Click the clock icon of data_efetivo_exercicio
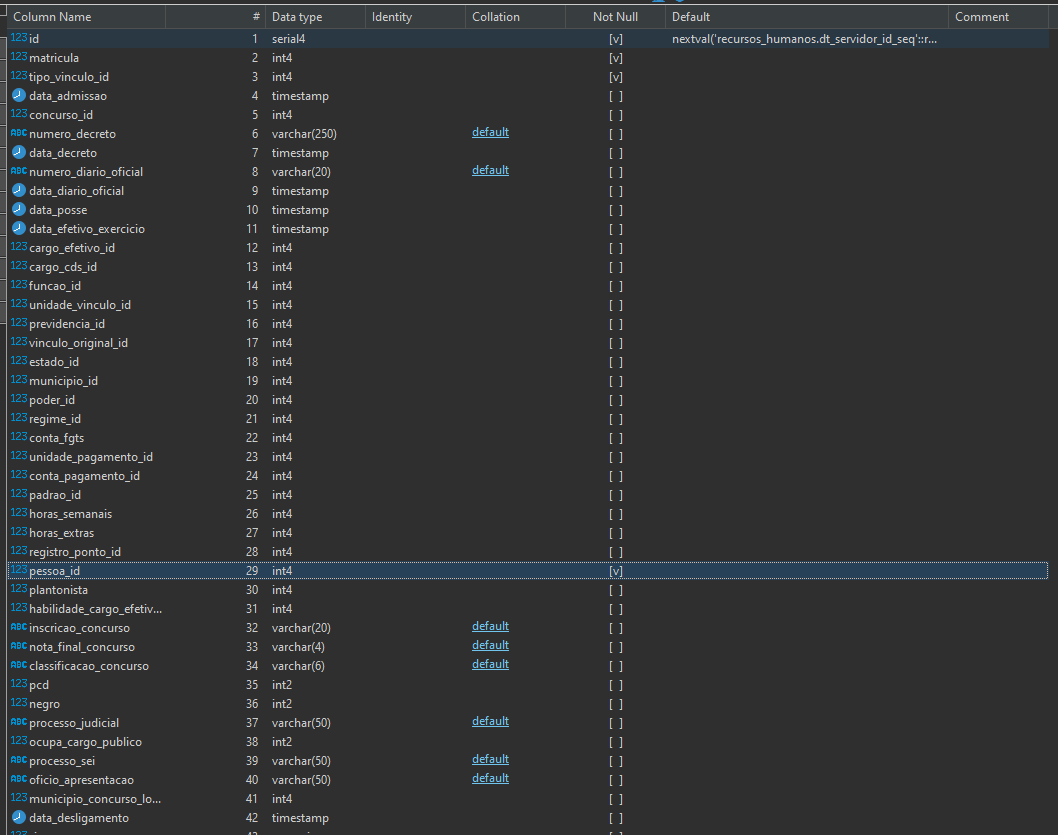This screenshot has height=835, width=1058. click(x=19, y=228)
